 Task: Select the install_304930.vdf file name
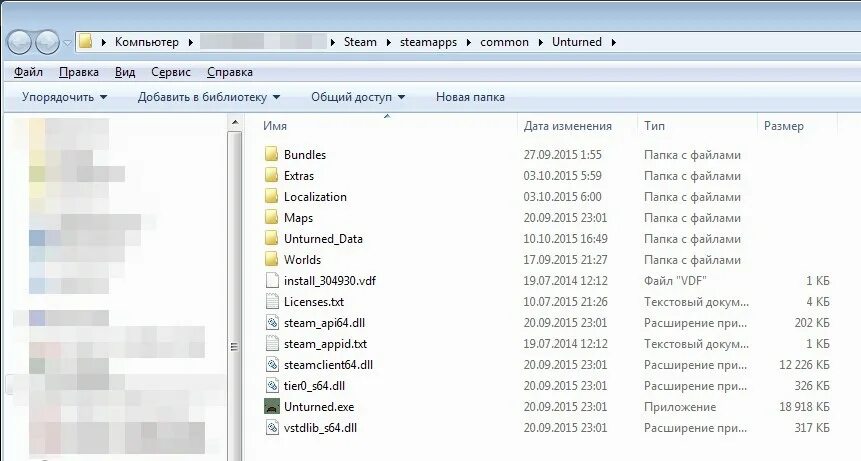point(329,281)
